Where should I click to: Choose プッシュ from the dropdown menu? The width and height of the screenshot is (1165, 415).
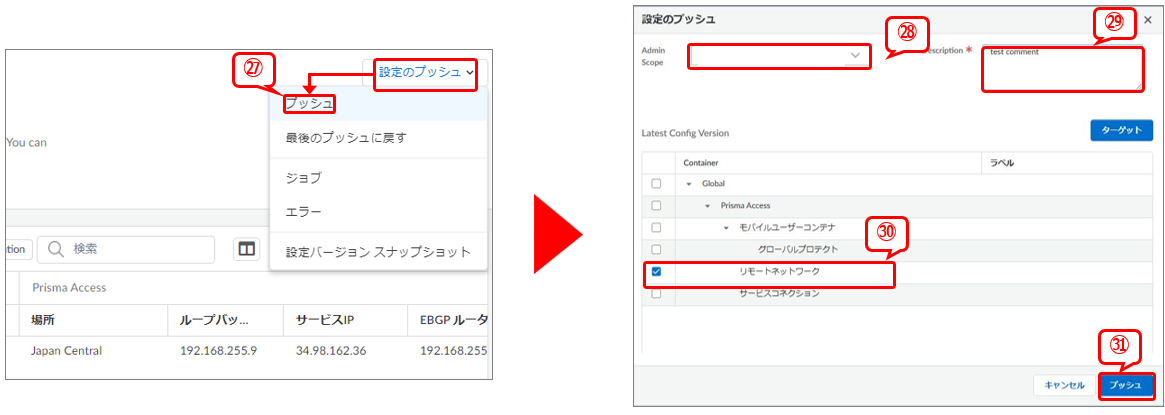(308, 103)
